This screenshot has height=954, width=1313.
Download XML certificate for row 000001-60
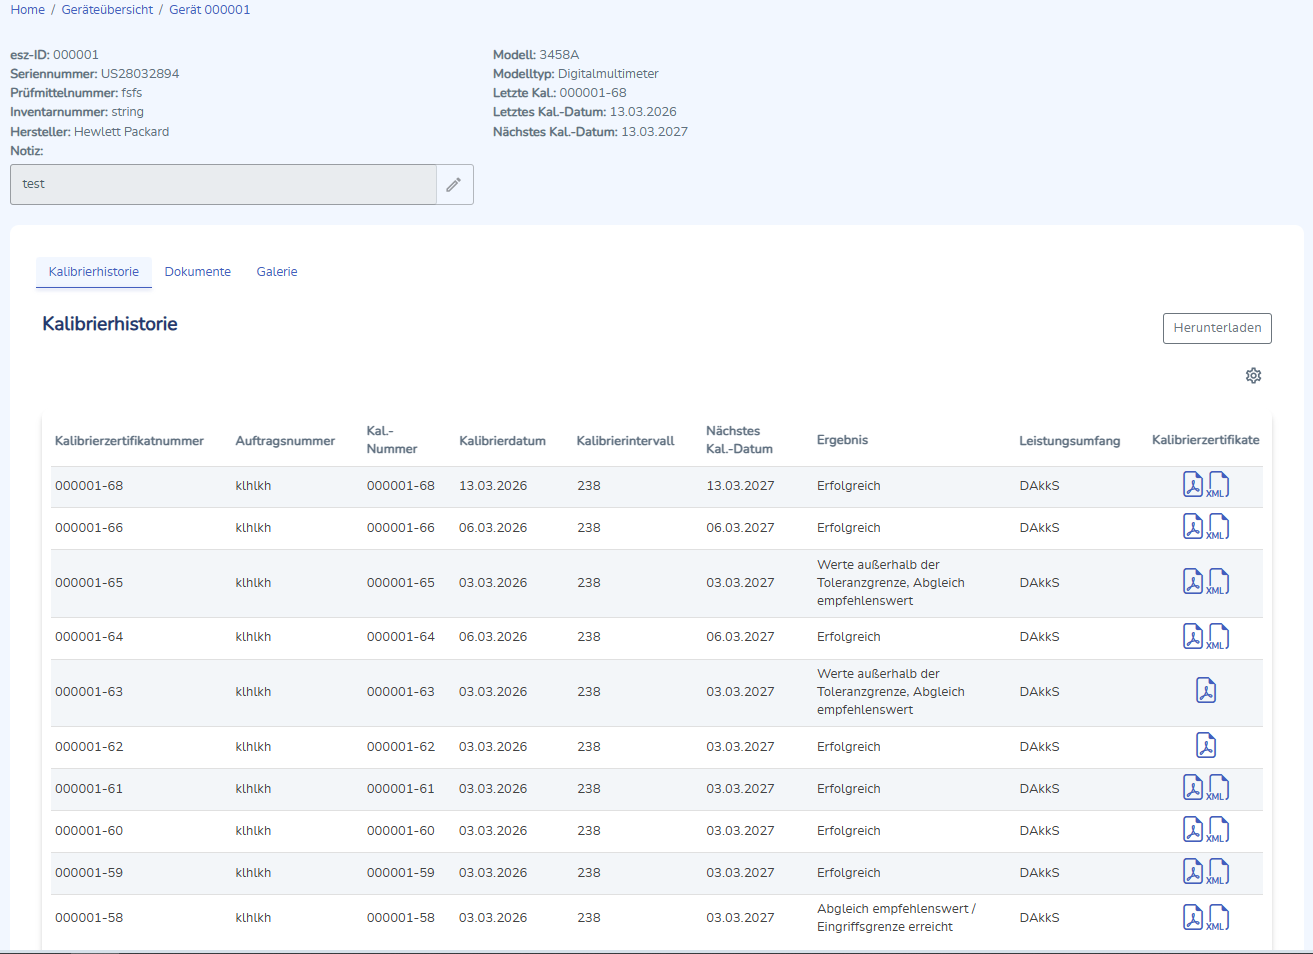[x=1218, y=830]
